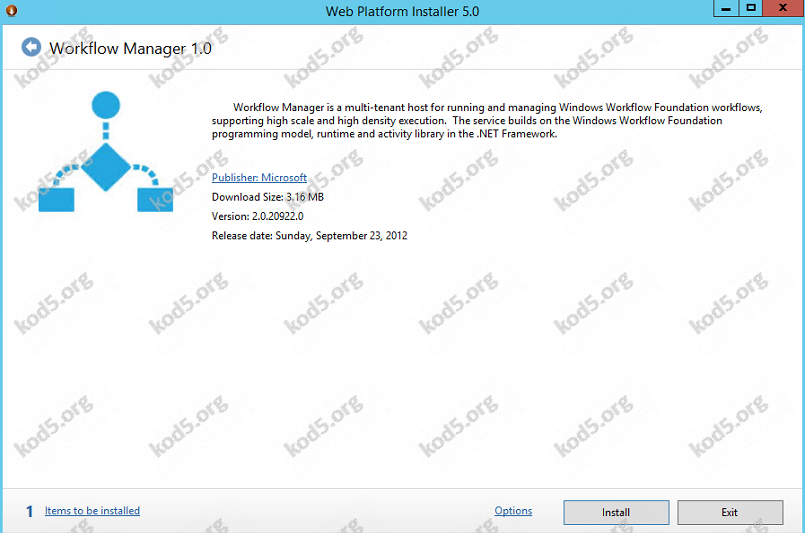The width and height of the screenshot is (805, 533).
Task: Click the Workflow Manager 1.0 heading
Action: click(x=130, y=48)
